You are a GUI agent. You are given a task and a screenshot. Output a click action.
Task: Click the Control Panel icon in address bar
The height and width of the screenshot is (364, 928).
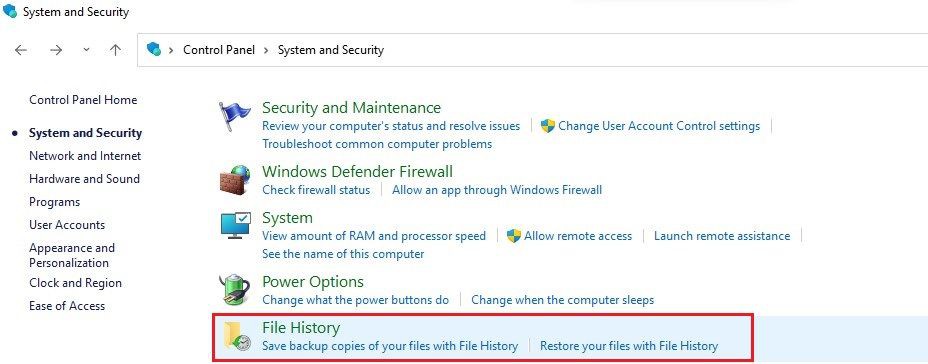[154, 49]
